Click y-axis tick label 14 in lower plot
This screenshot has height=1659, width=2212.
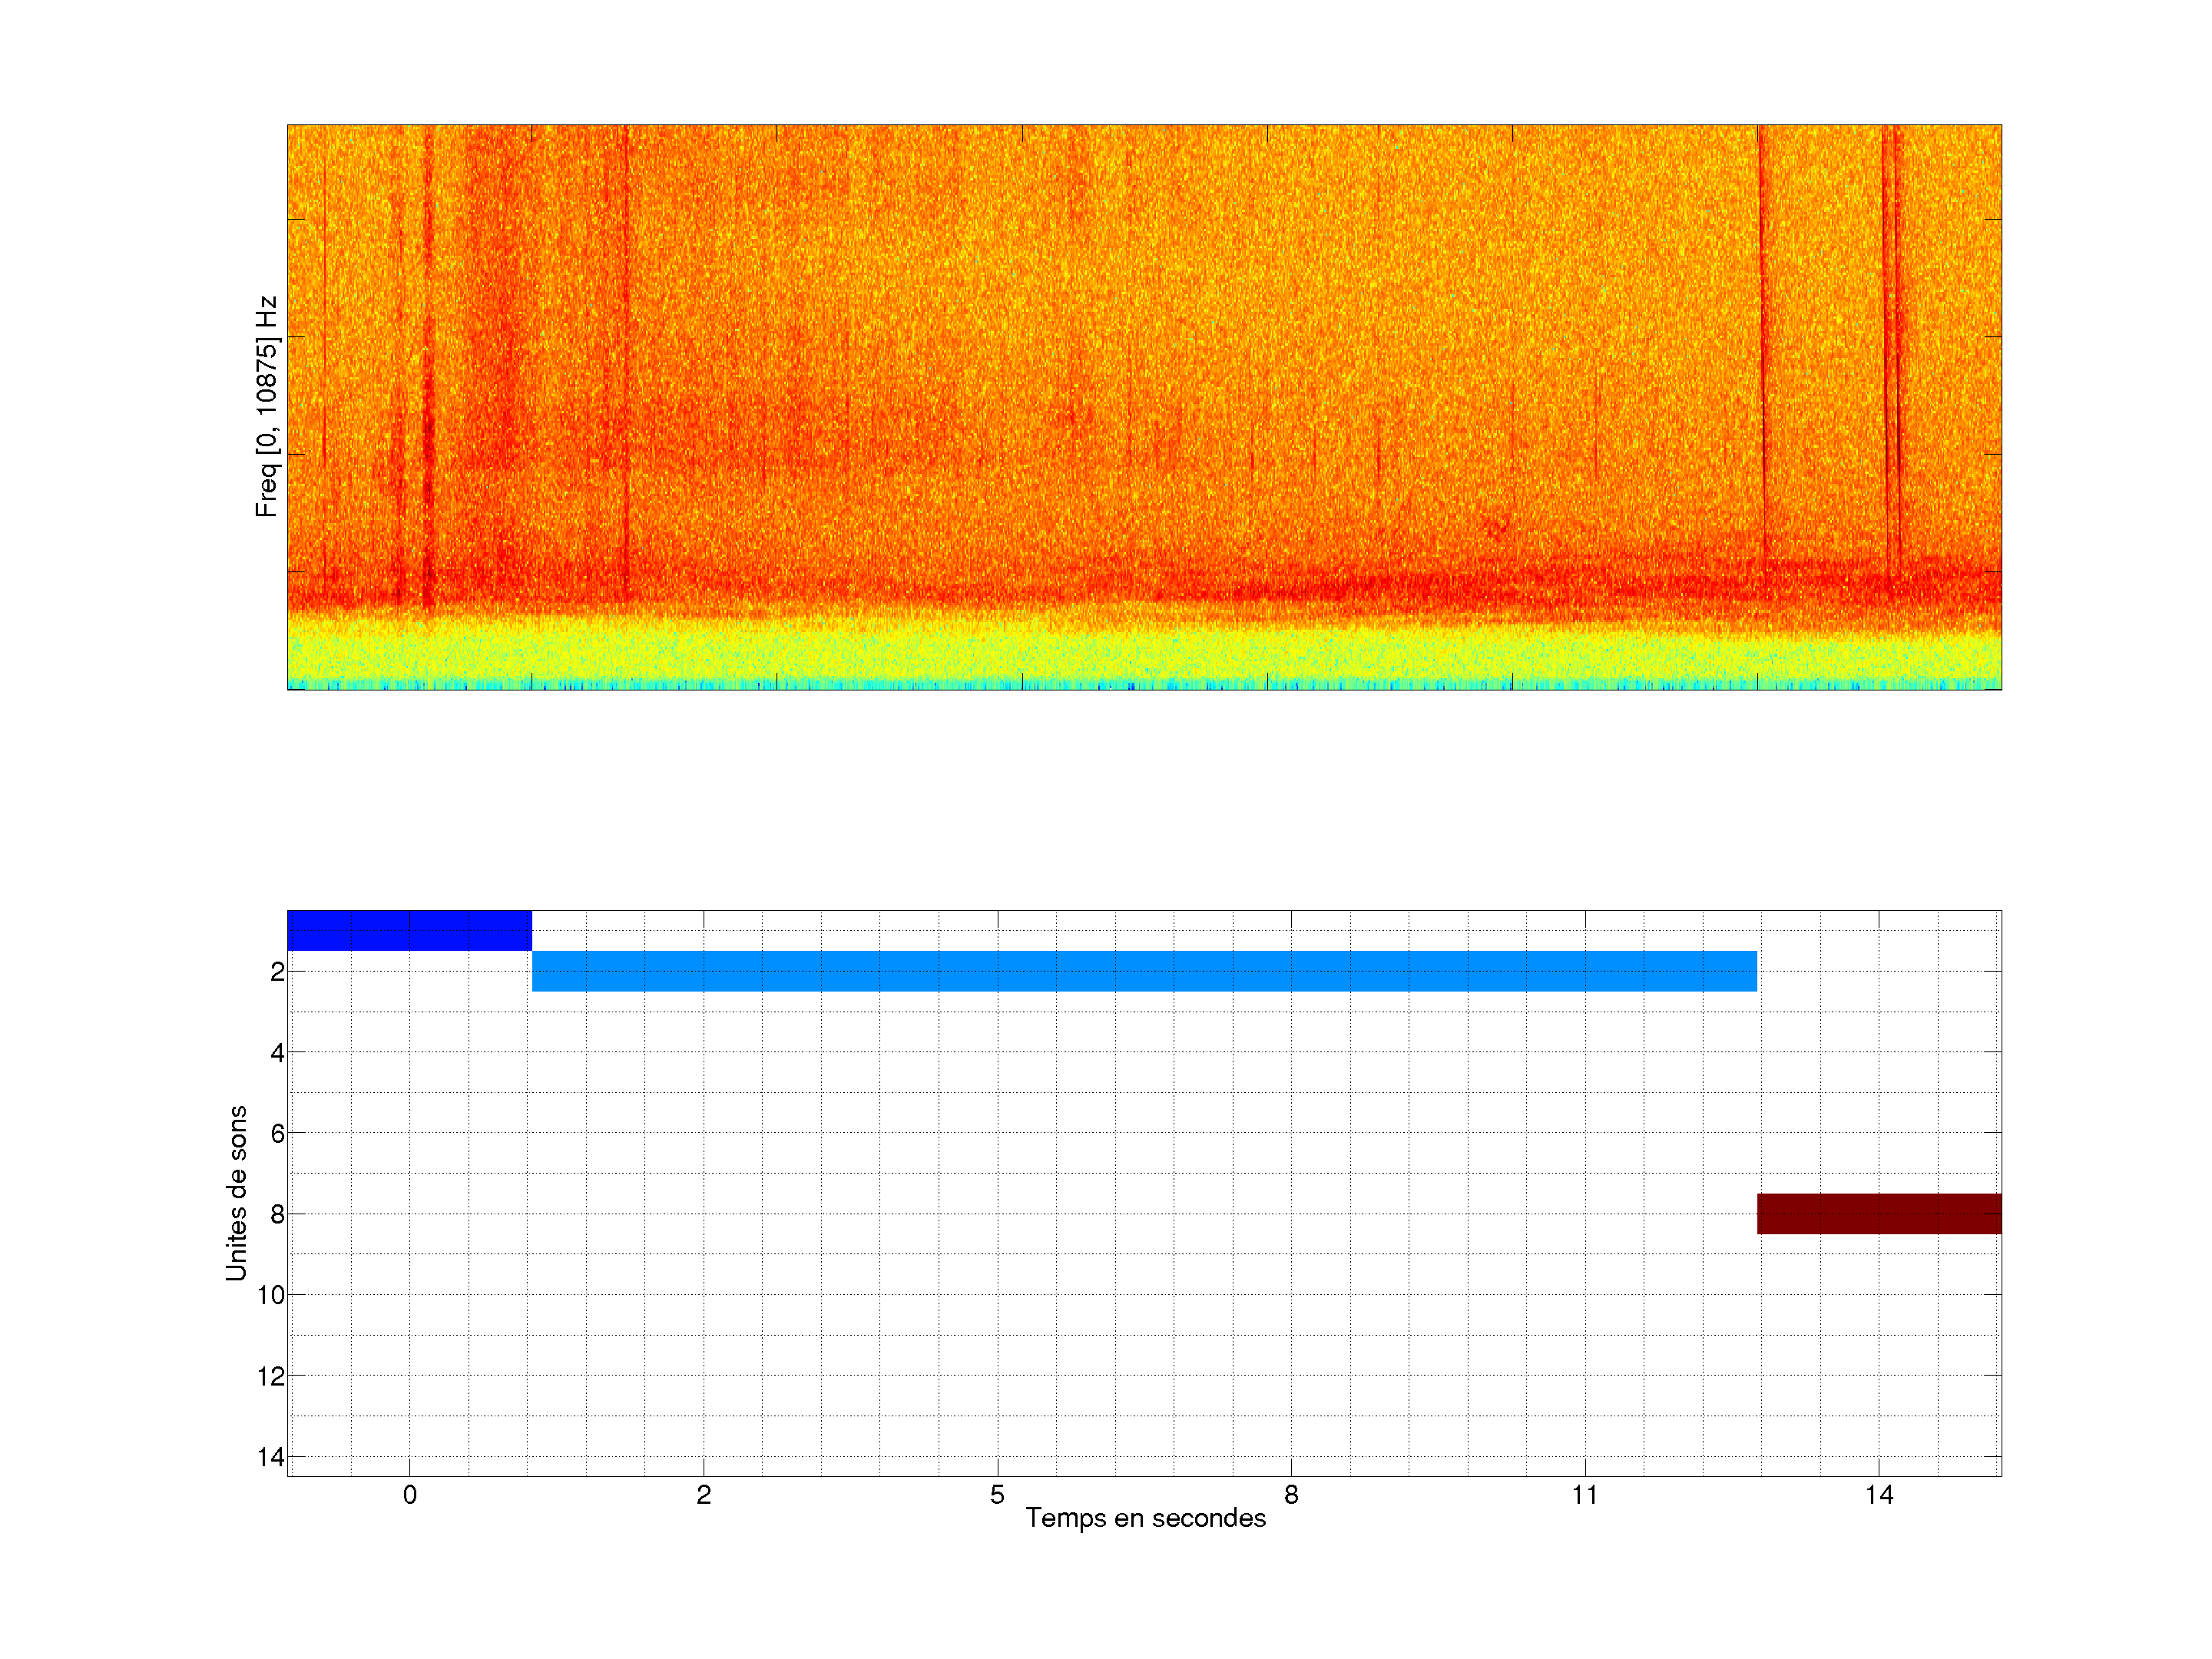[x=271, y=1457]
